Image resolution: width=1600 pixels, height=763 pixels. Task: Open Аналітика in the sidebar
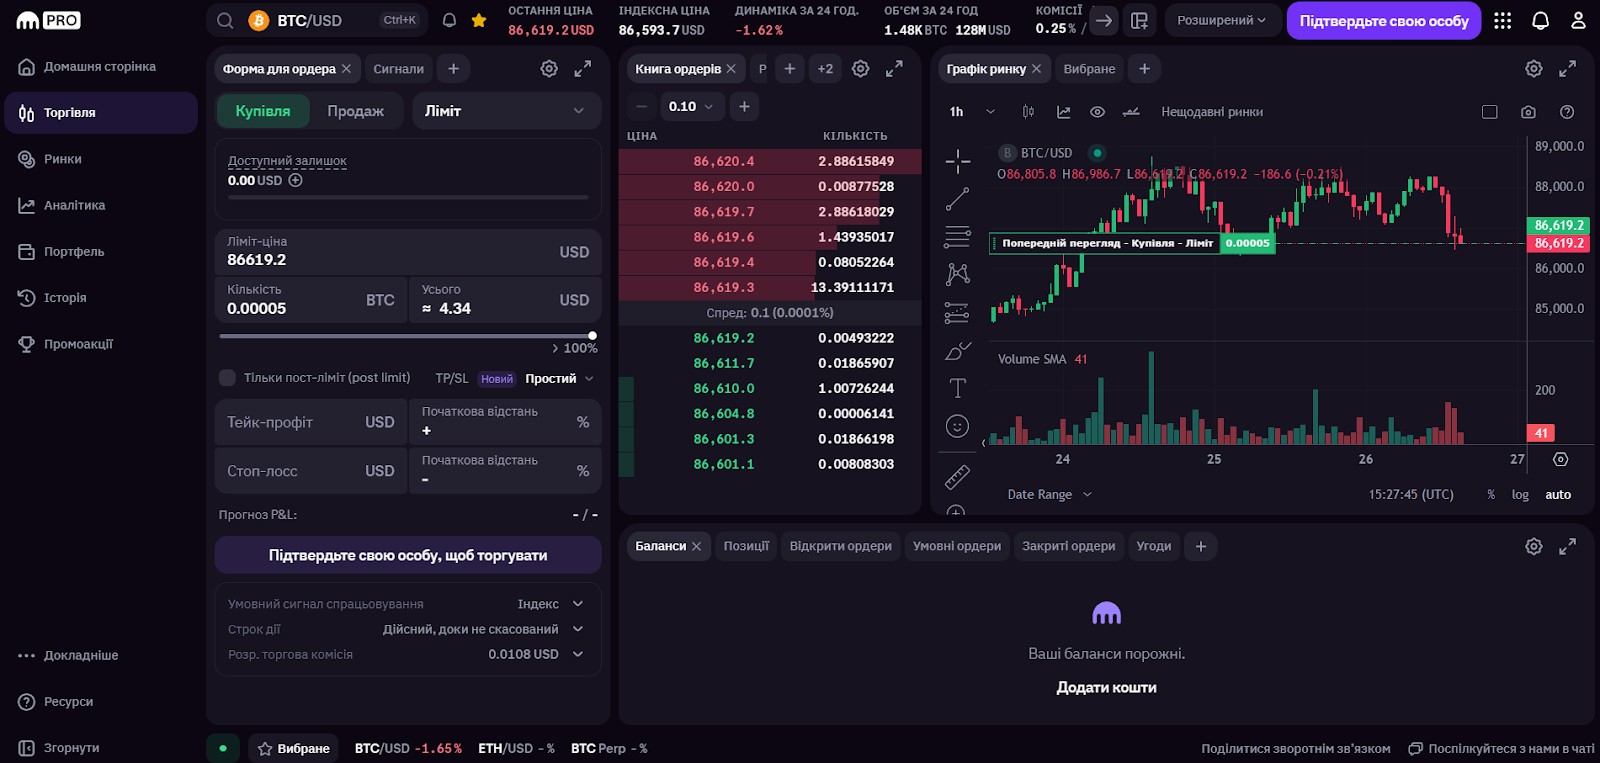pos(100,205)
